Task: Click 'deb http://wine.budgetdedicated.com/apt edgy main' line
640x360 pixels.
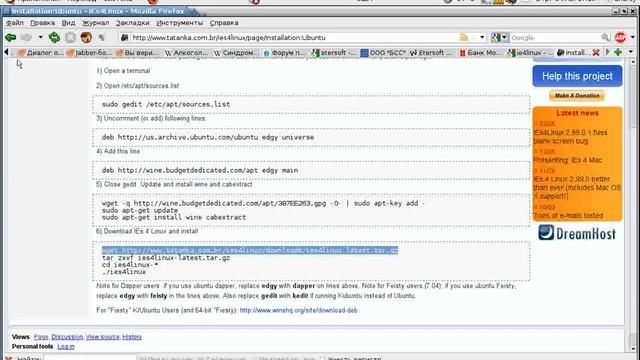Action: click(200, 170)
